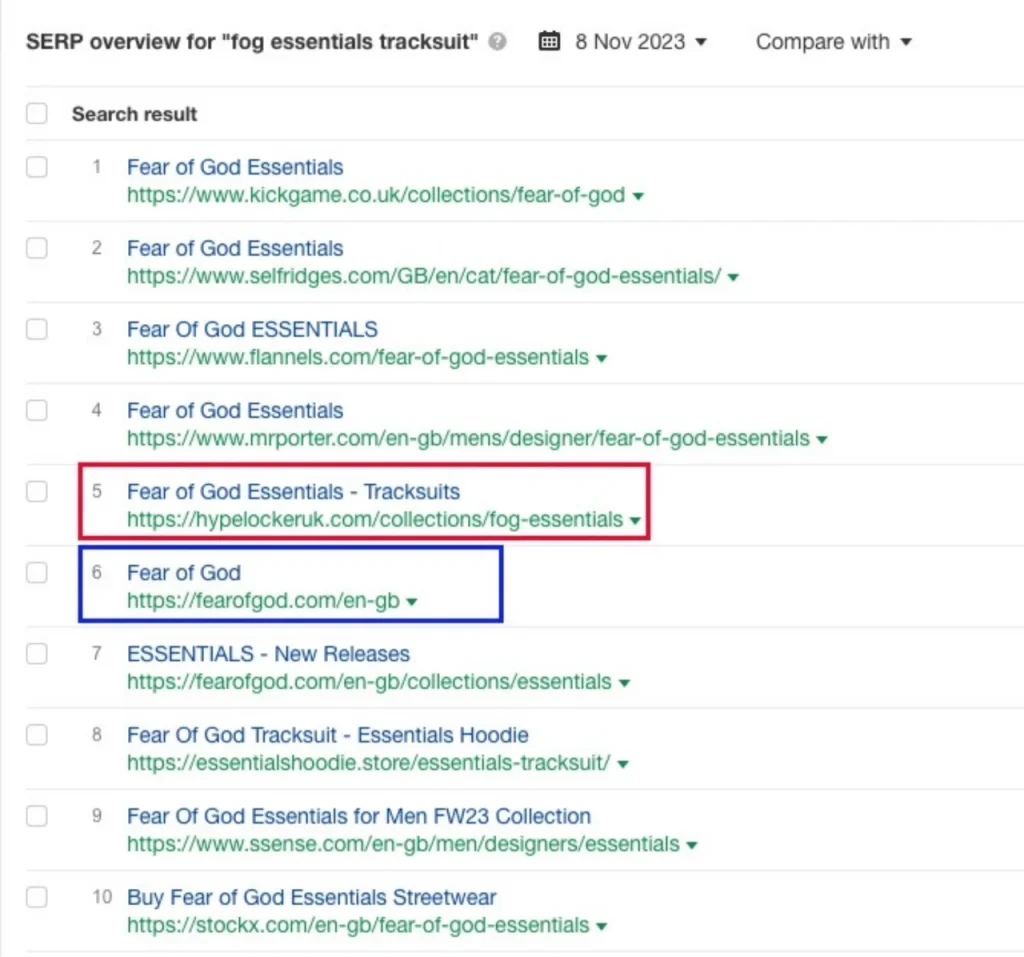The image size is (1024, 957).
Task: Tick the checkbox for result 5 hypelockeruk
Action: point(37,491)
